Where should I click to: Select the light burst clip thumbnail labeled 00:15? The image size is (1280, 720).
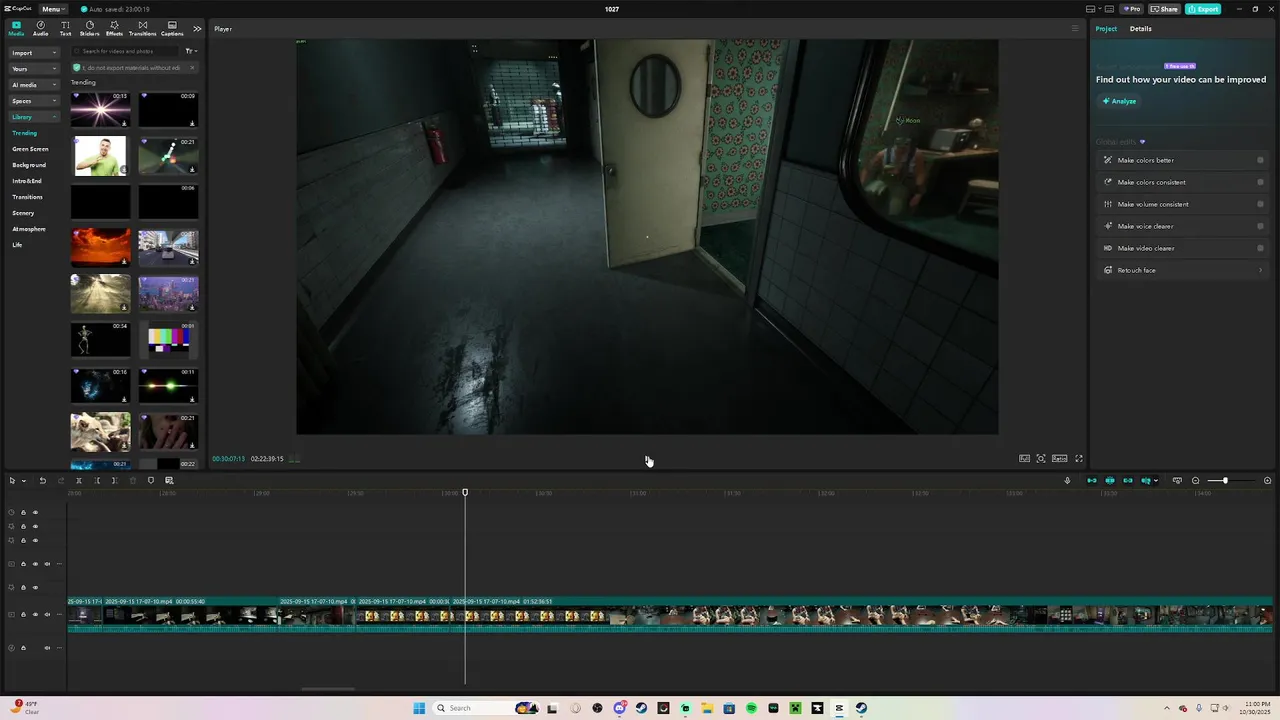coord(100,109)
